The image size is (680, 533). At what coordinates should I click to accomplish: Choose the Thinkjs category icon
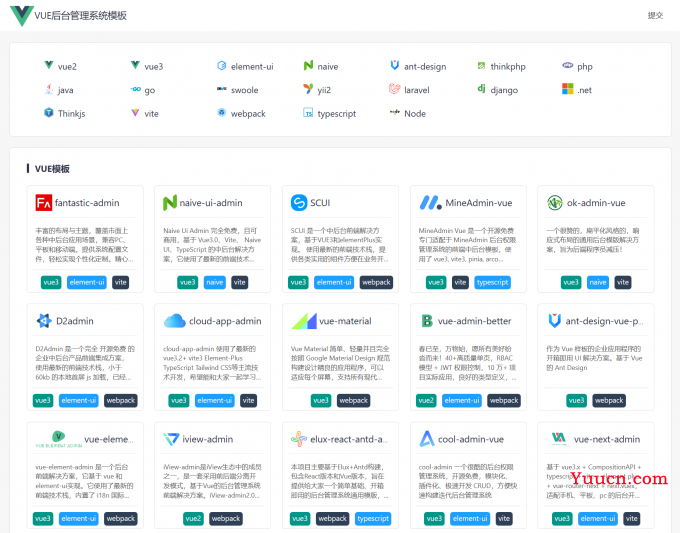(49, 113)
